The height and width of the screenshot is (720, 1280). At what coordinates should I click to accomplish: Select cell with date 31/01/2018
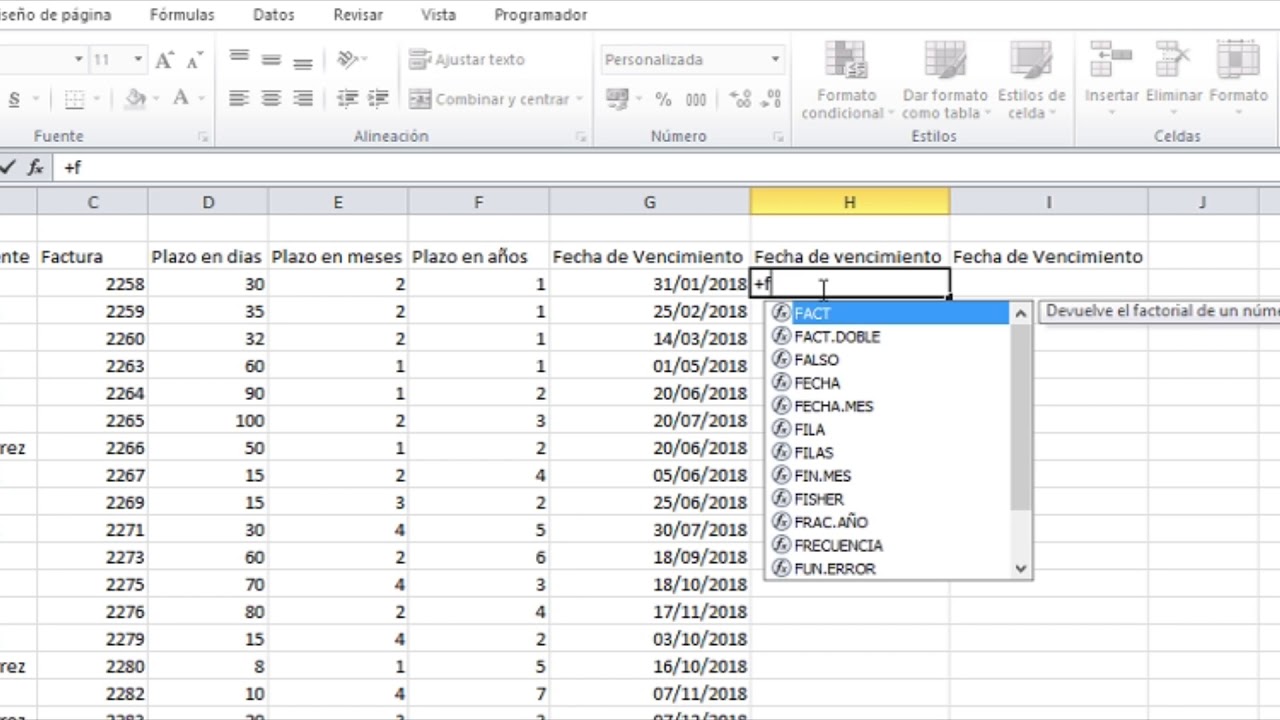coord(650,284)
